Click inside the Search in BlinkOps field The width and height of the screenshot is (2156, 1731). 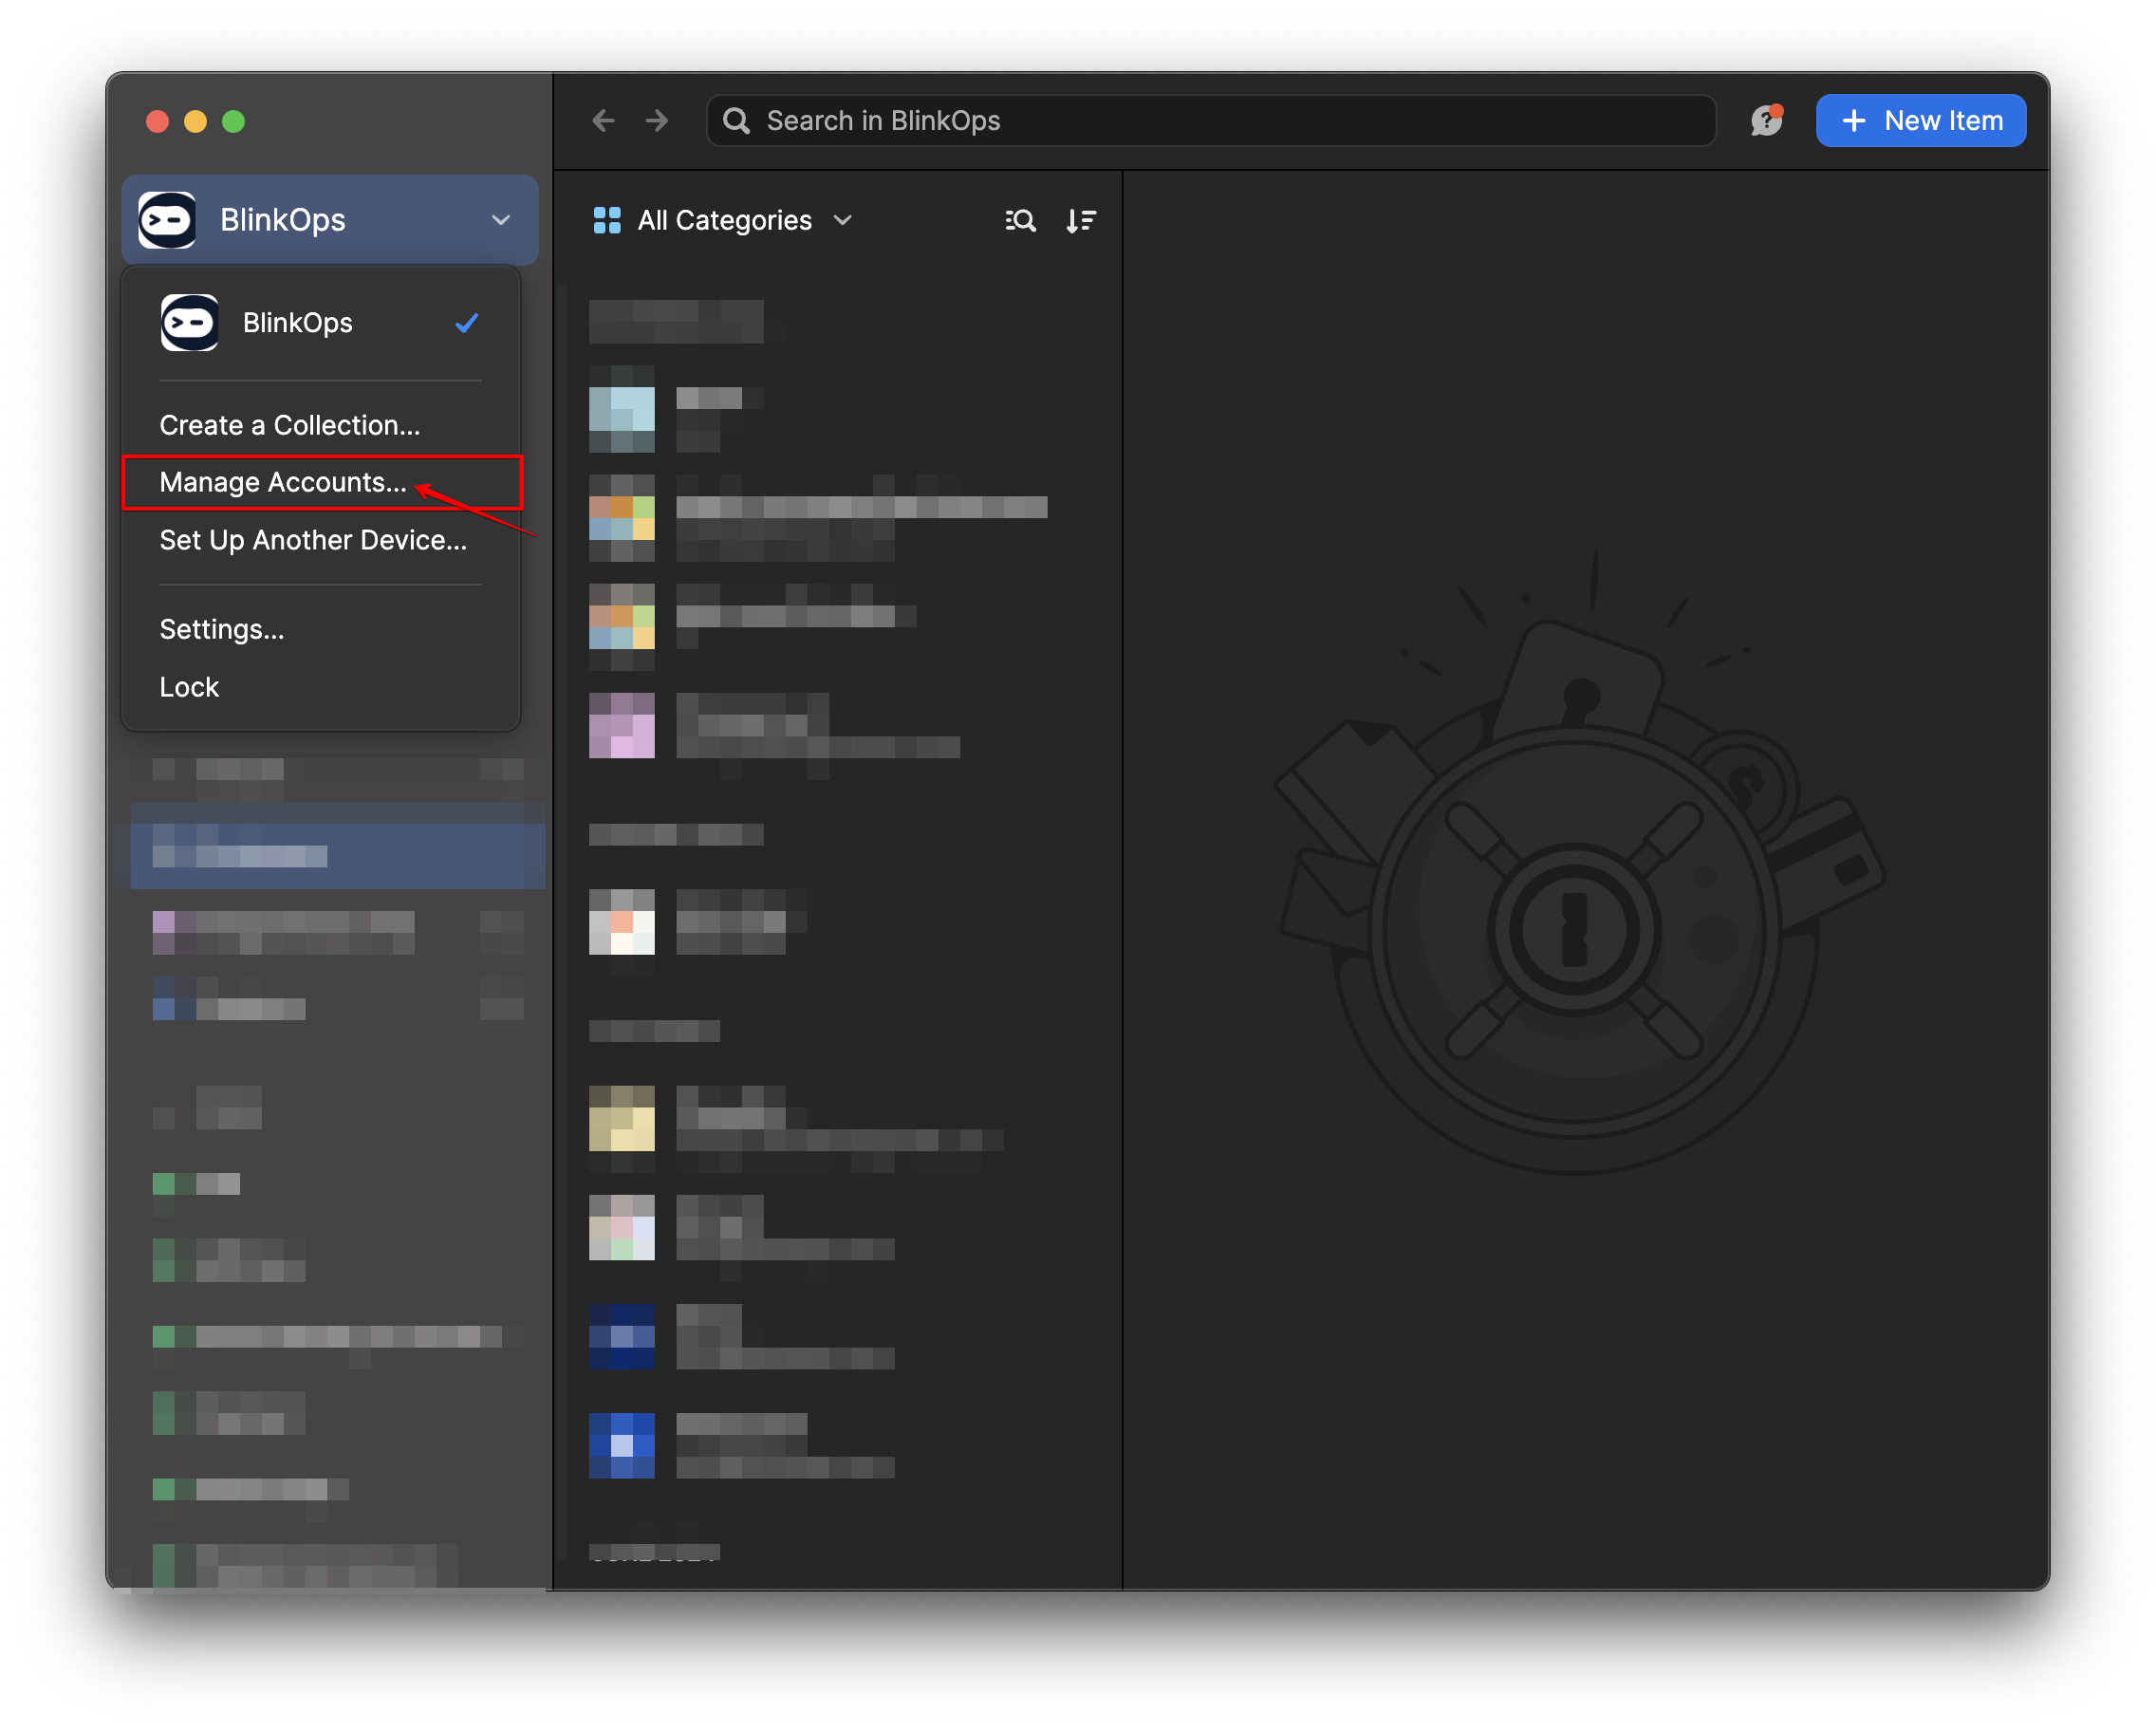pos(1100,120)
